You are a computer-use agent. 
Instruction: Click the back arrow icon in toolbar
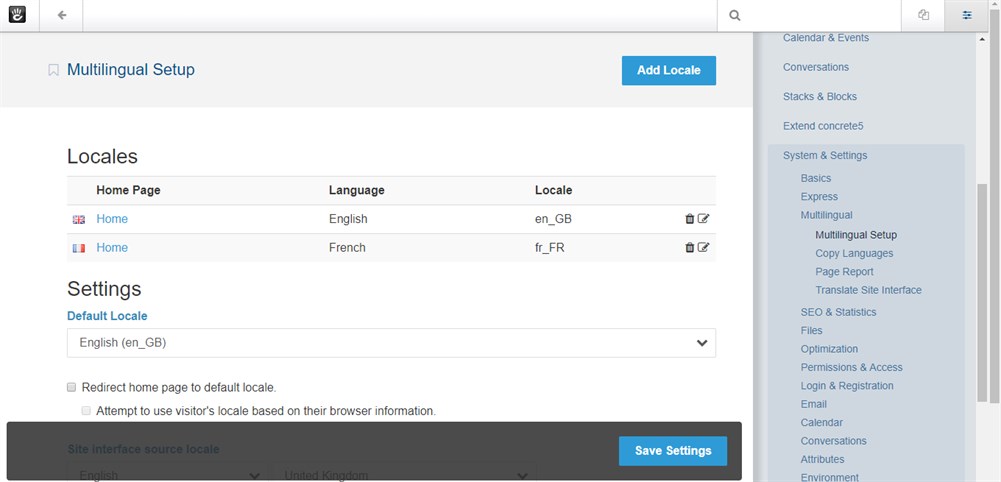[62, 15]
